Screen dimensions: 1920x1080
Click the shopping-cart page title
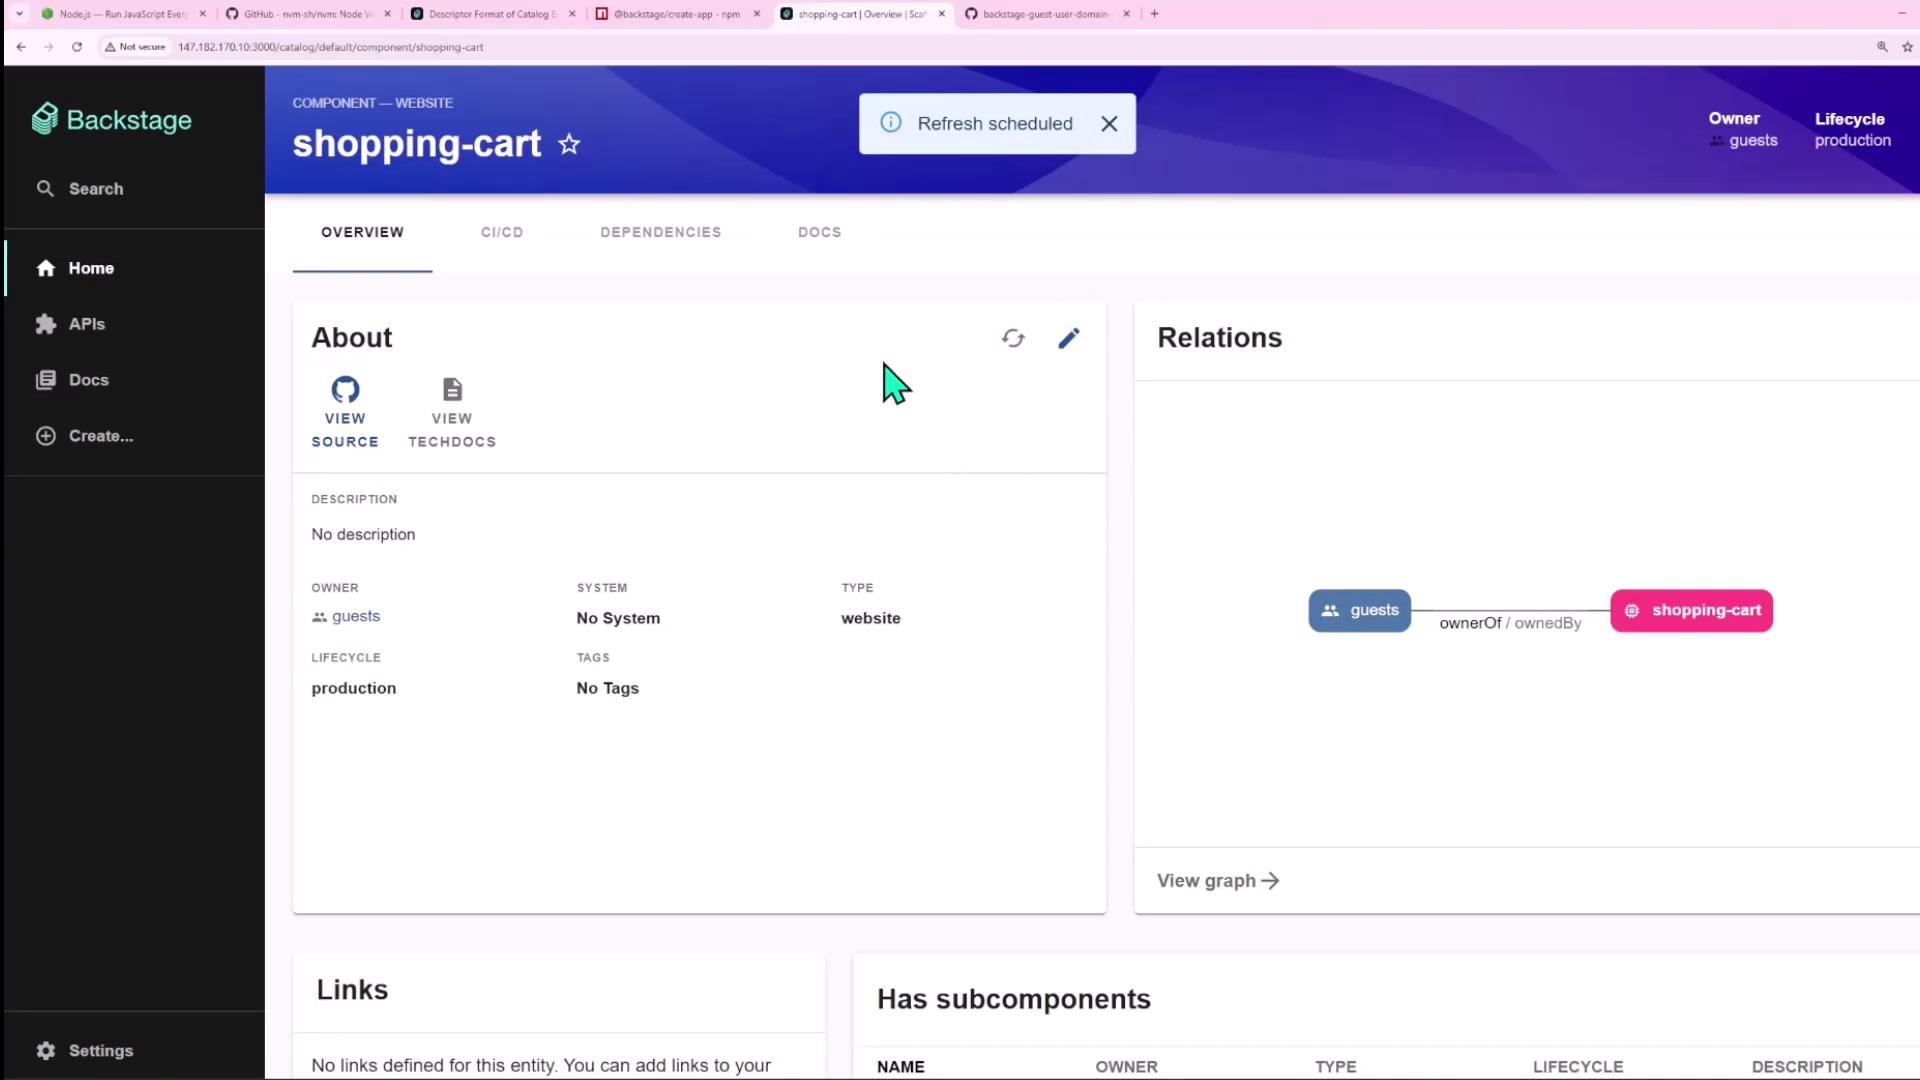click(417, 144)
